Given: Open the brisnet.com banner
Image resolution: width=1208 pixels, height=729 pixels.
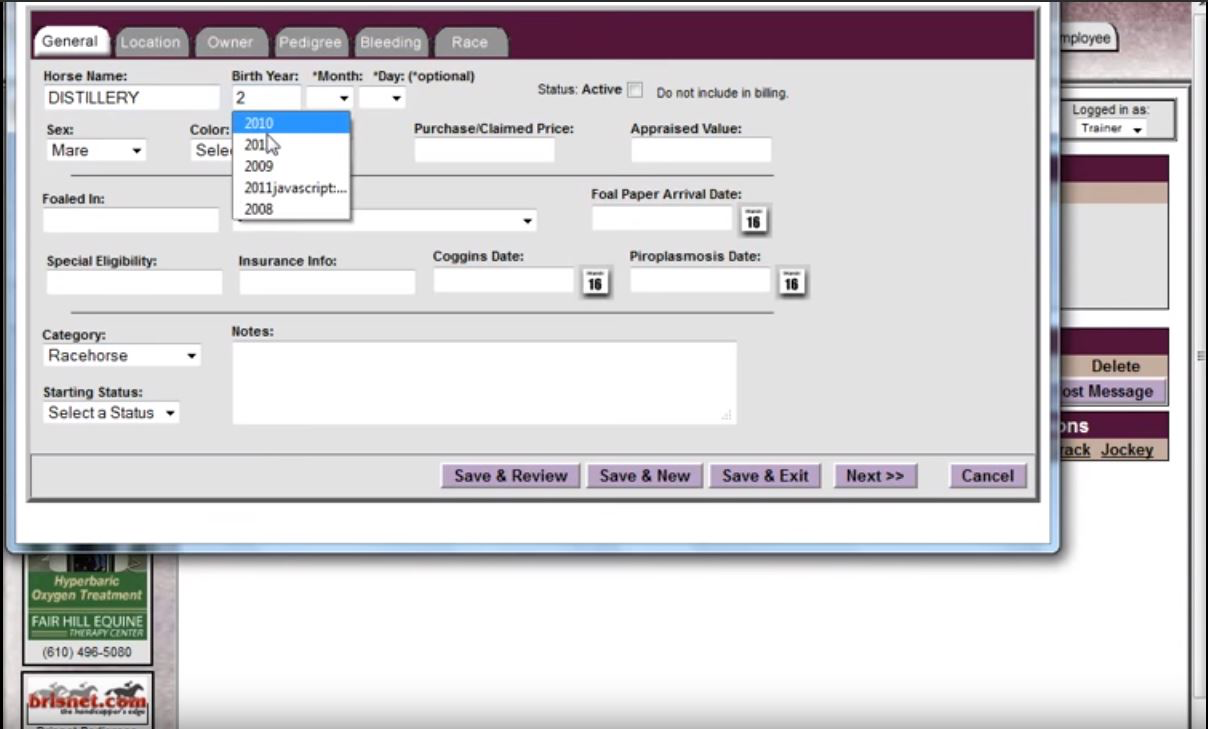Looking at the screenshot, I should tap(87, 702).
